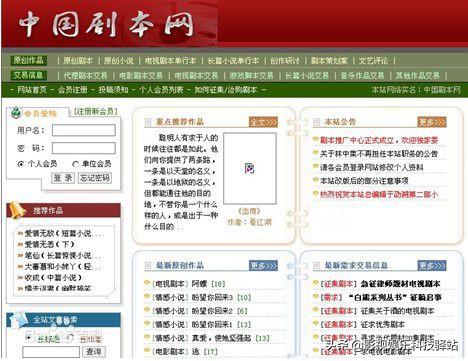Open the 投稿须知 link
This screenshot has height=361, width=468.
113,89
